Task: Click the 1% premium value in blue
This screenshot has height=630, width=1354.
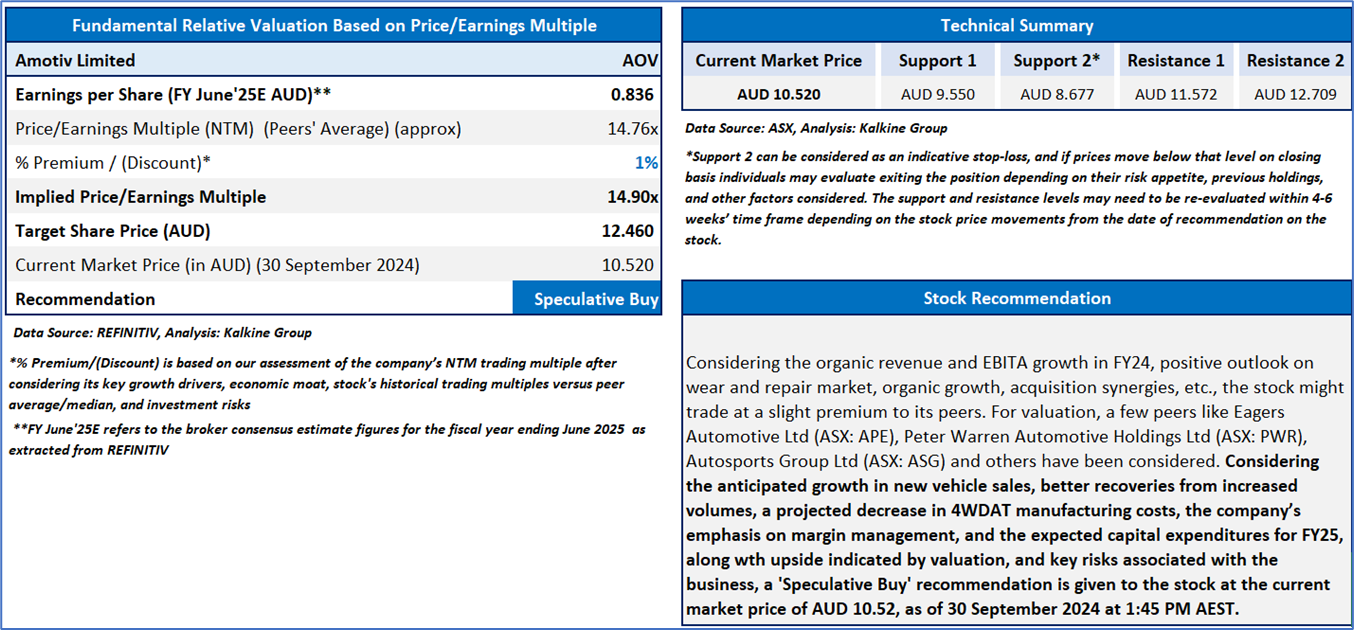Action: (646, 163)
